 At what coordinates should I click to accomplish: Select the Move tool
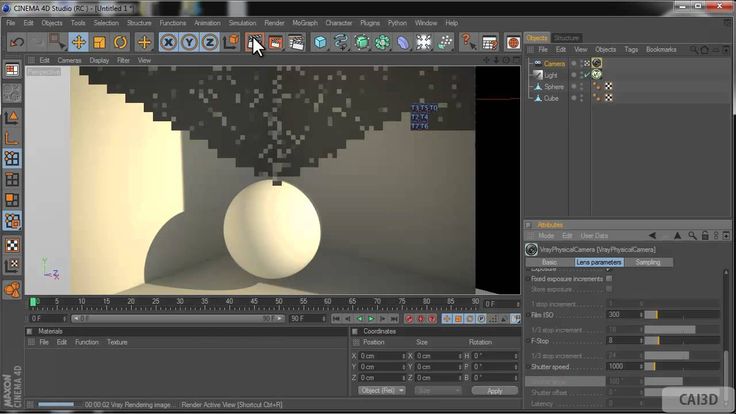tap(79, 42)
